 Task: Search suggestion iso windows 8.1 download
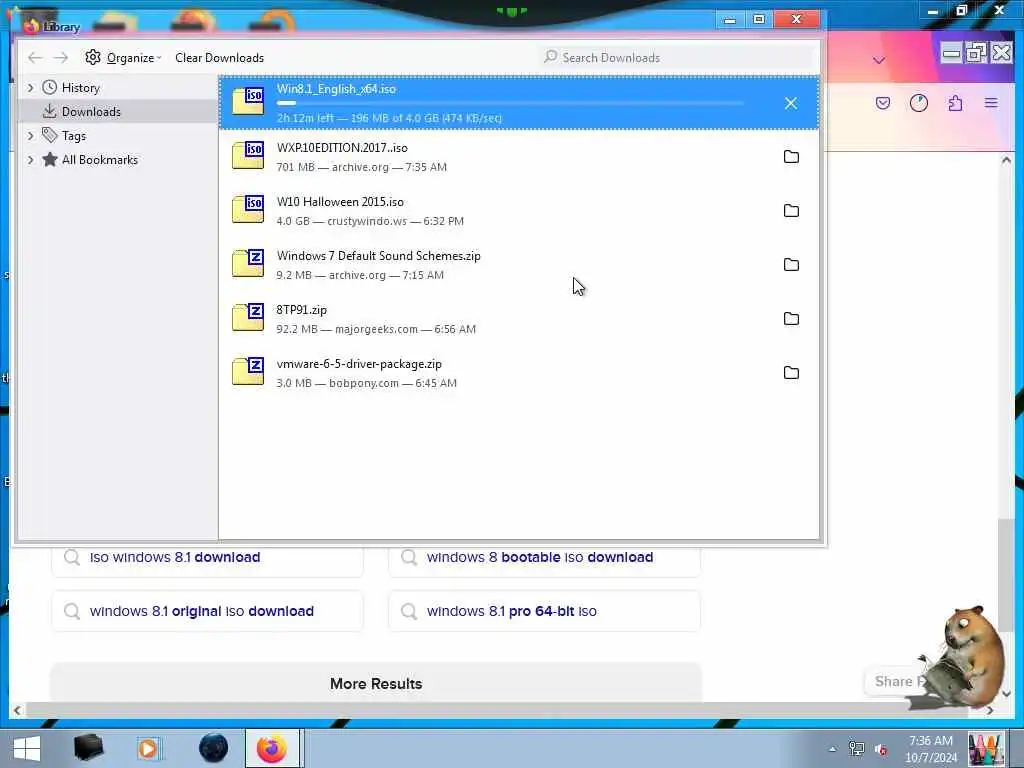207,558
